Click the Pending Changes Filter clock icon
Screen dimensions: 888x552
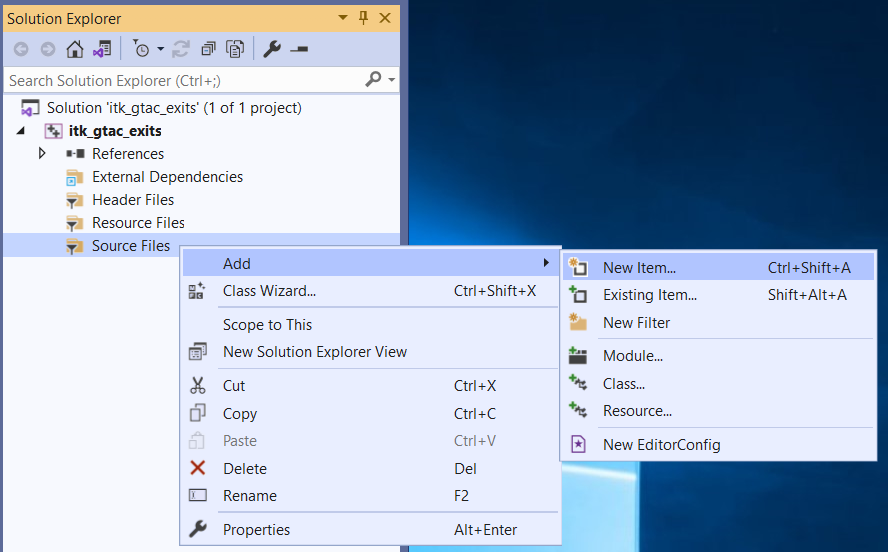(x=141, y=49)
